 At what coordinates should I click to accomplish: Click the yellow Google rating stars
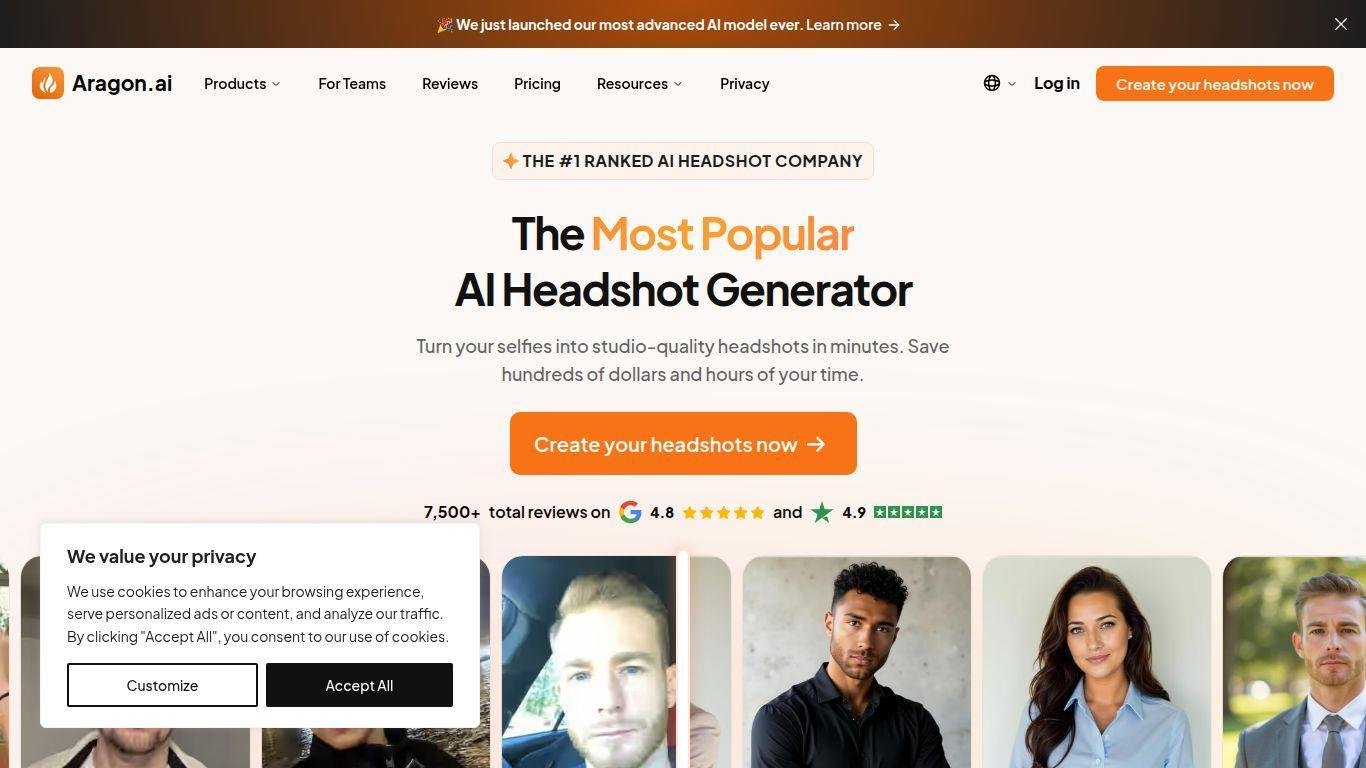(723, 512)
